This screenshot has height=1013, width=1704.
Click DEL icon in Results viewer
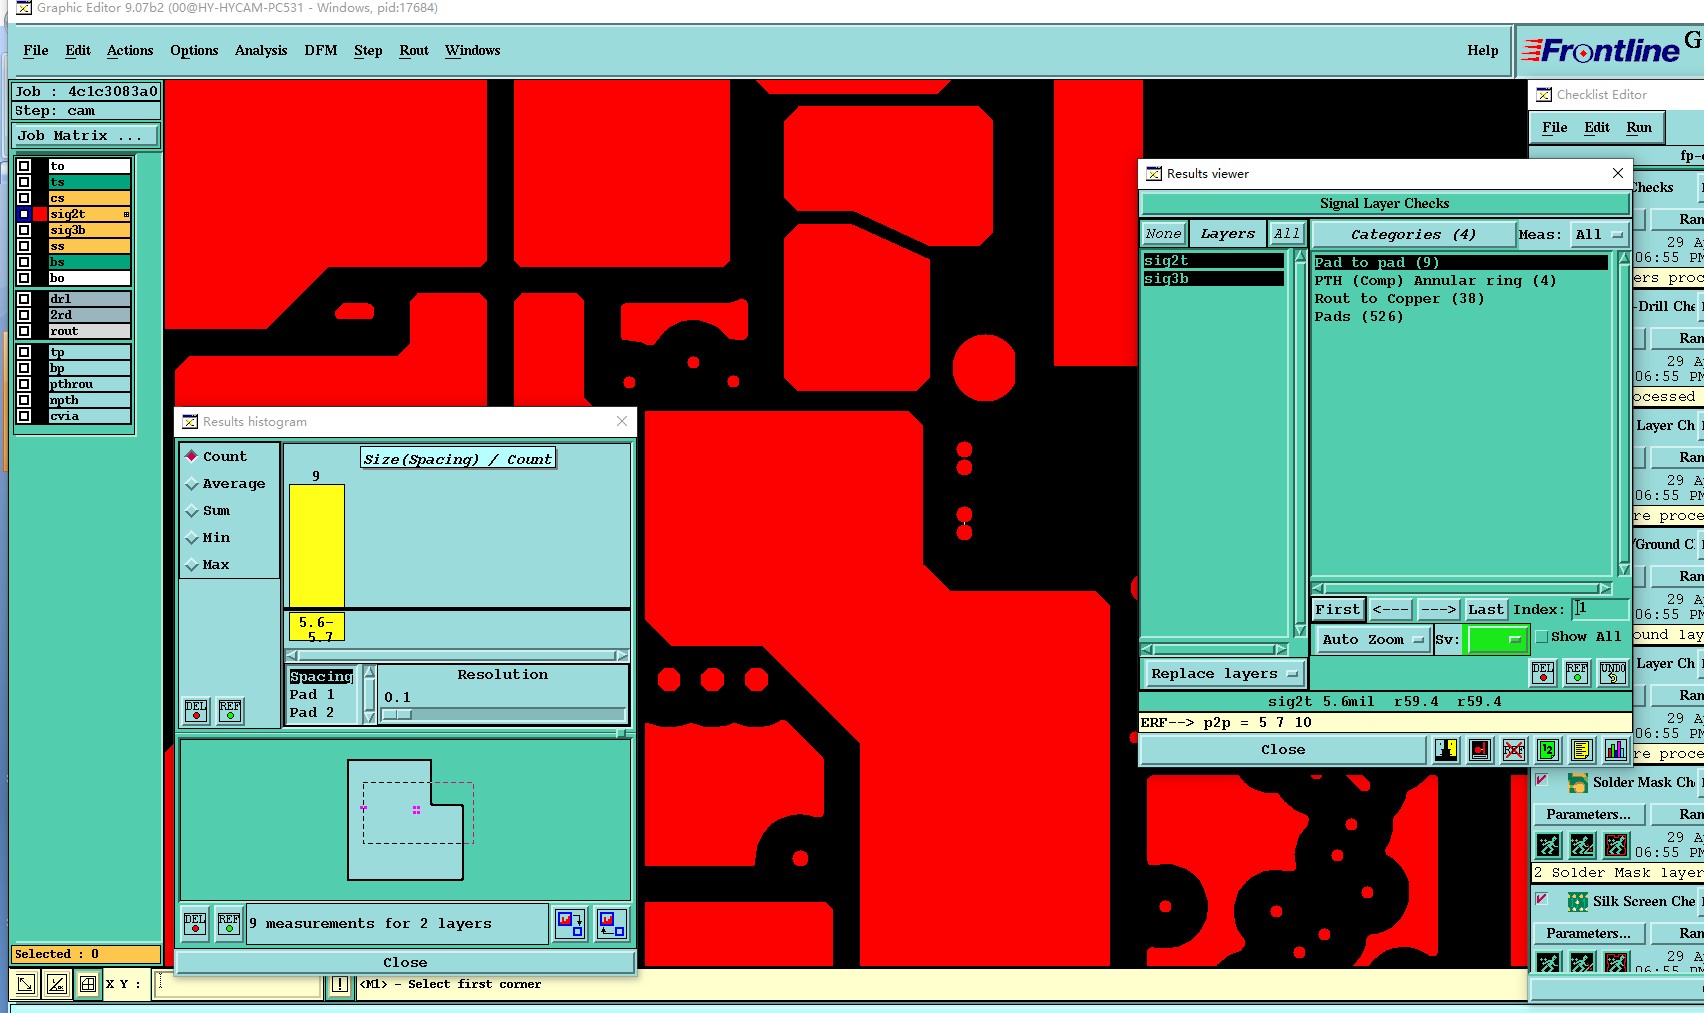click(1543, 673)
